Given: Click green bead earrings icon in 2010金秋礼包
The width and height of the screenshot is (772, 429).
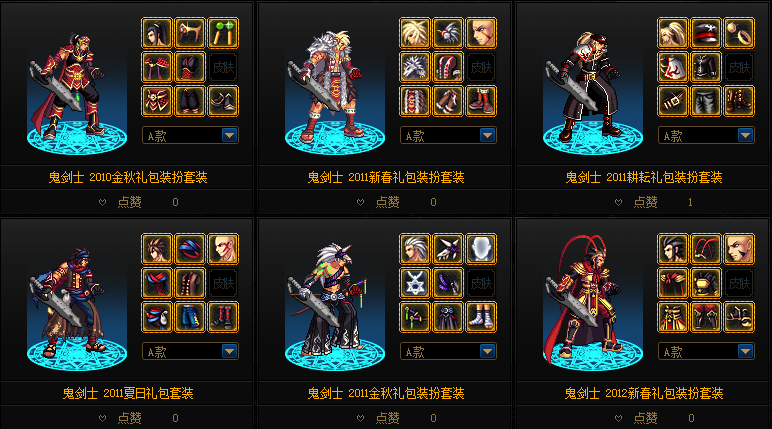Looking at the screenshot, I should (223, 33).
